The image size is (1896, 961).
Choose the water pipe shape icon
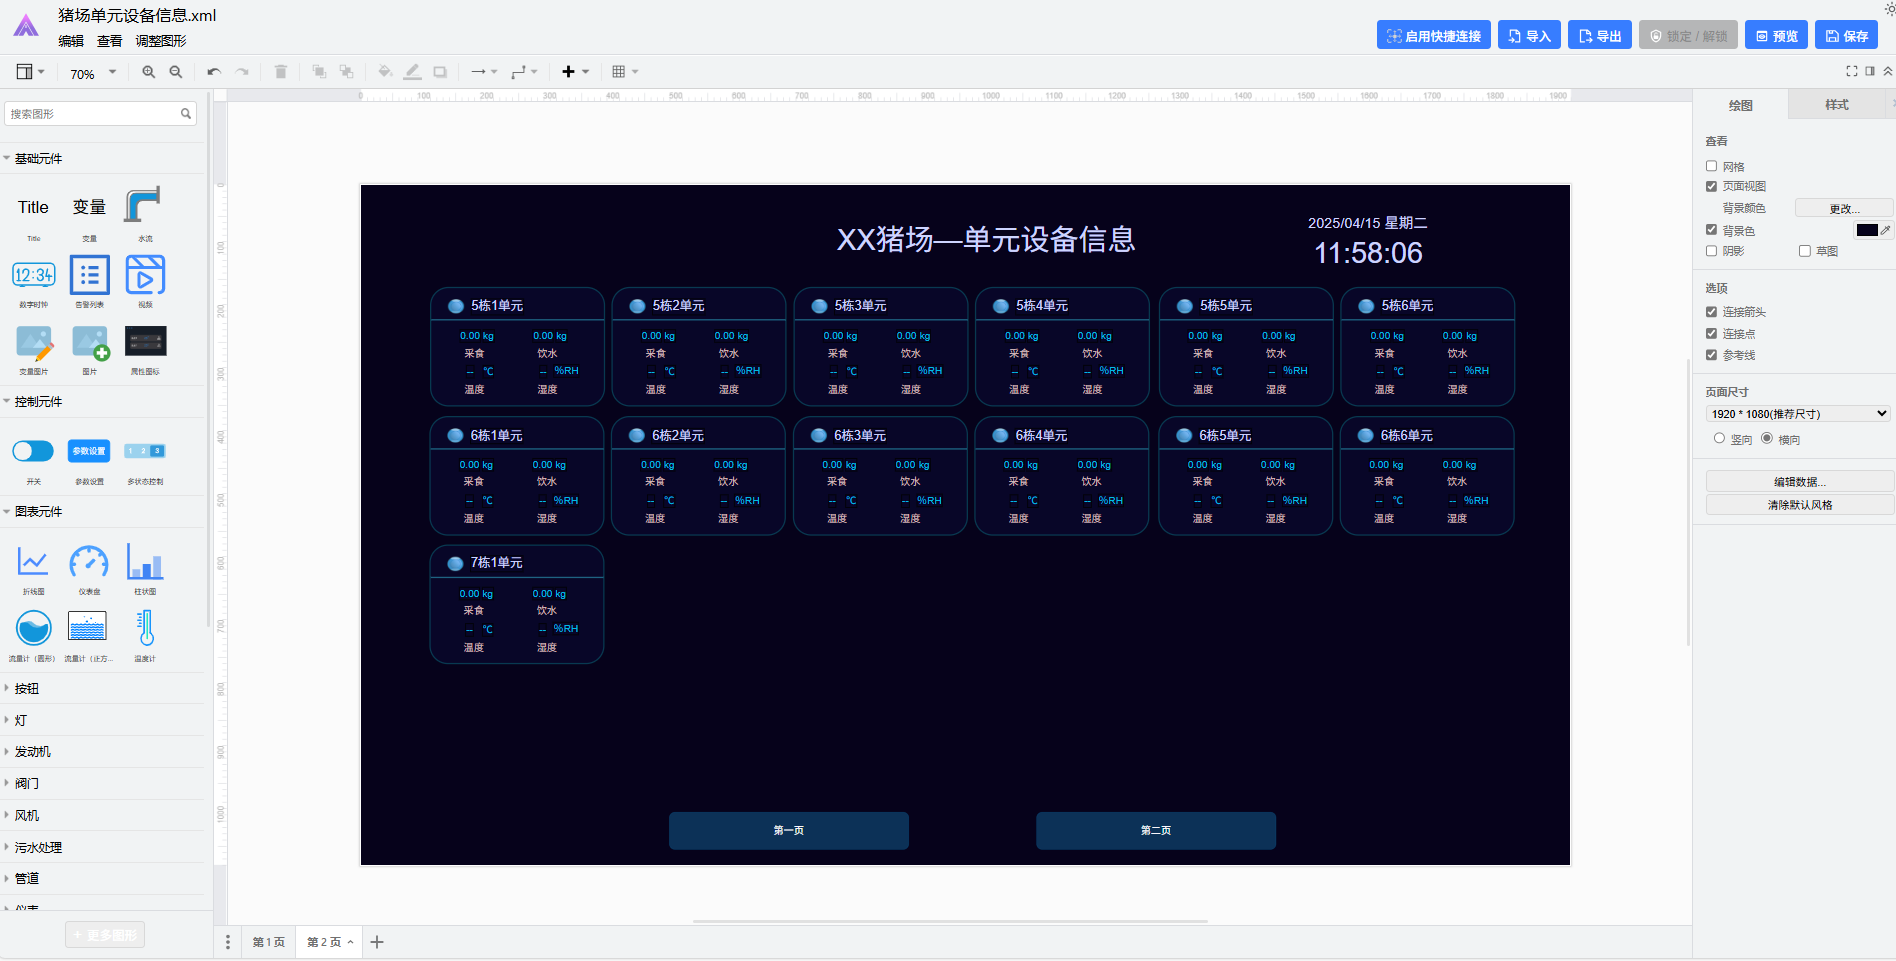[144, 206]
